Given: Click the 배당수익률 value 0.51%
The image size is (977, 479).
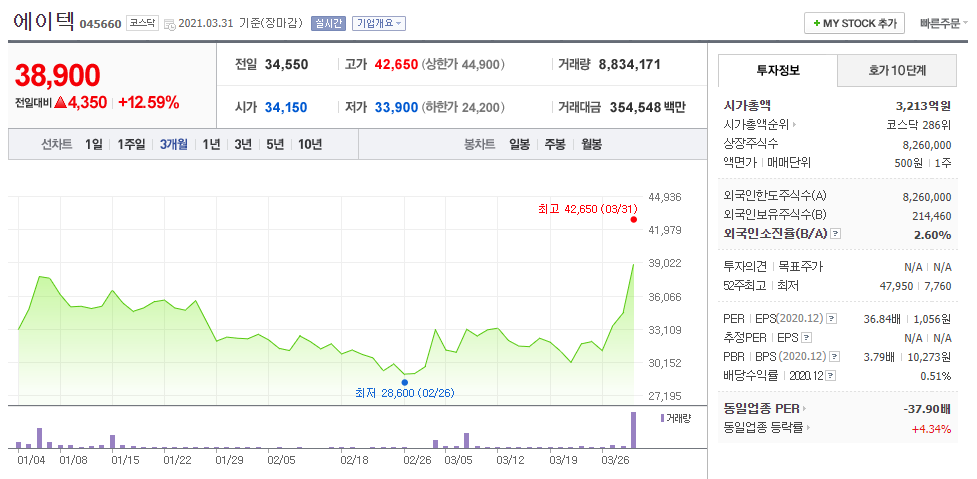Looking at the screenshot, I should coord(936,376).
